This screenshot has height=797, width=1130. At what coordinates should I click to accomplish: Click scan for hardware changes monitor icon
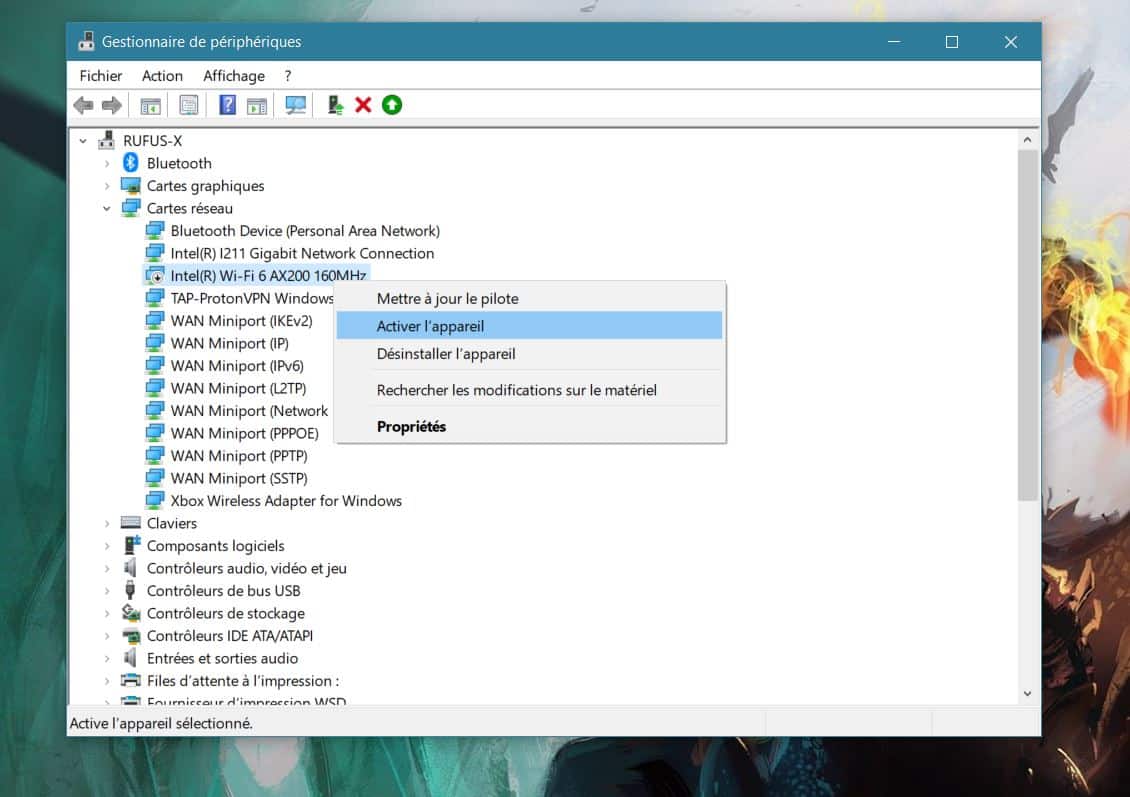295,105
